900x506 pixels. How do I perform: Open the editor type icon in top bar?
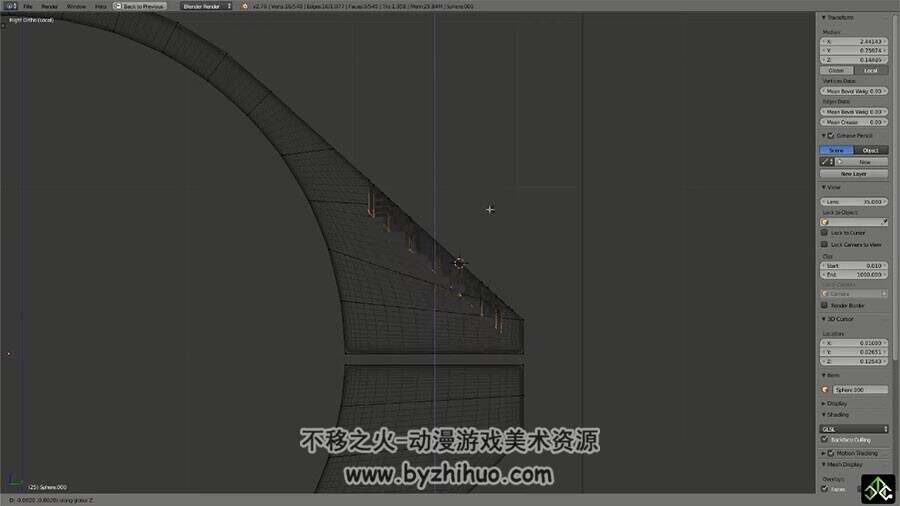click(11, 6)
